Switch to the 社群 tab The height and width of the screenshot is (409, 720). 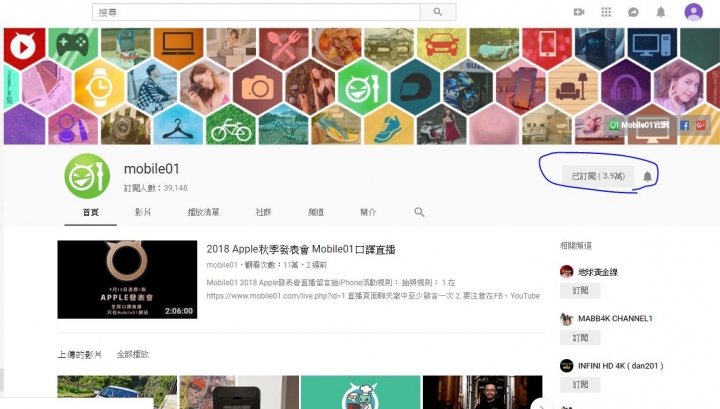264,212
